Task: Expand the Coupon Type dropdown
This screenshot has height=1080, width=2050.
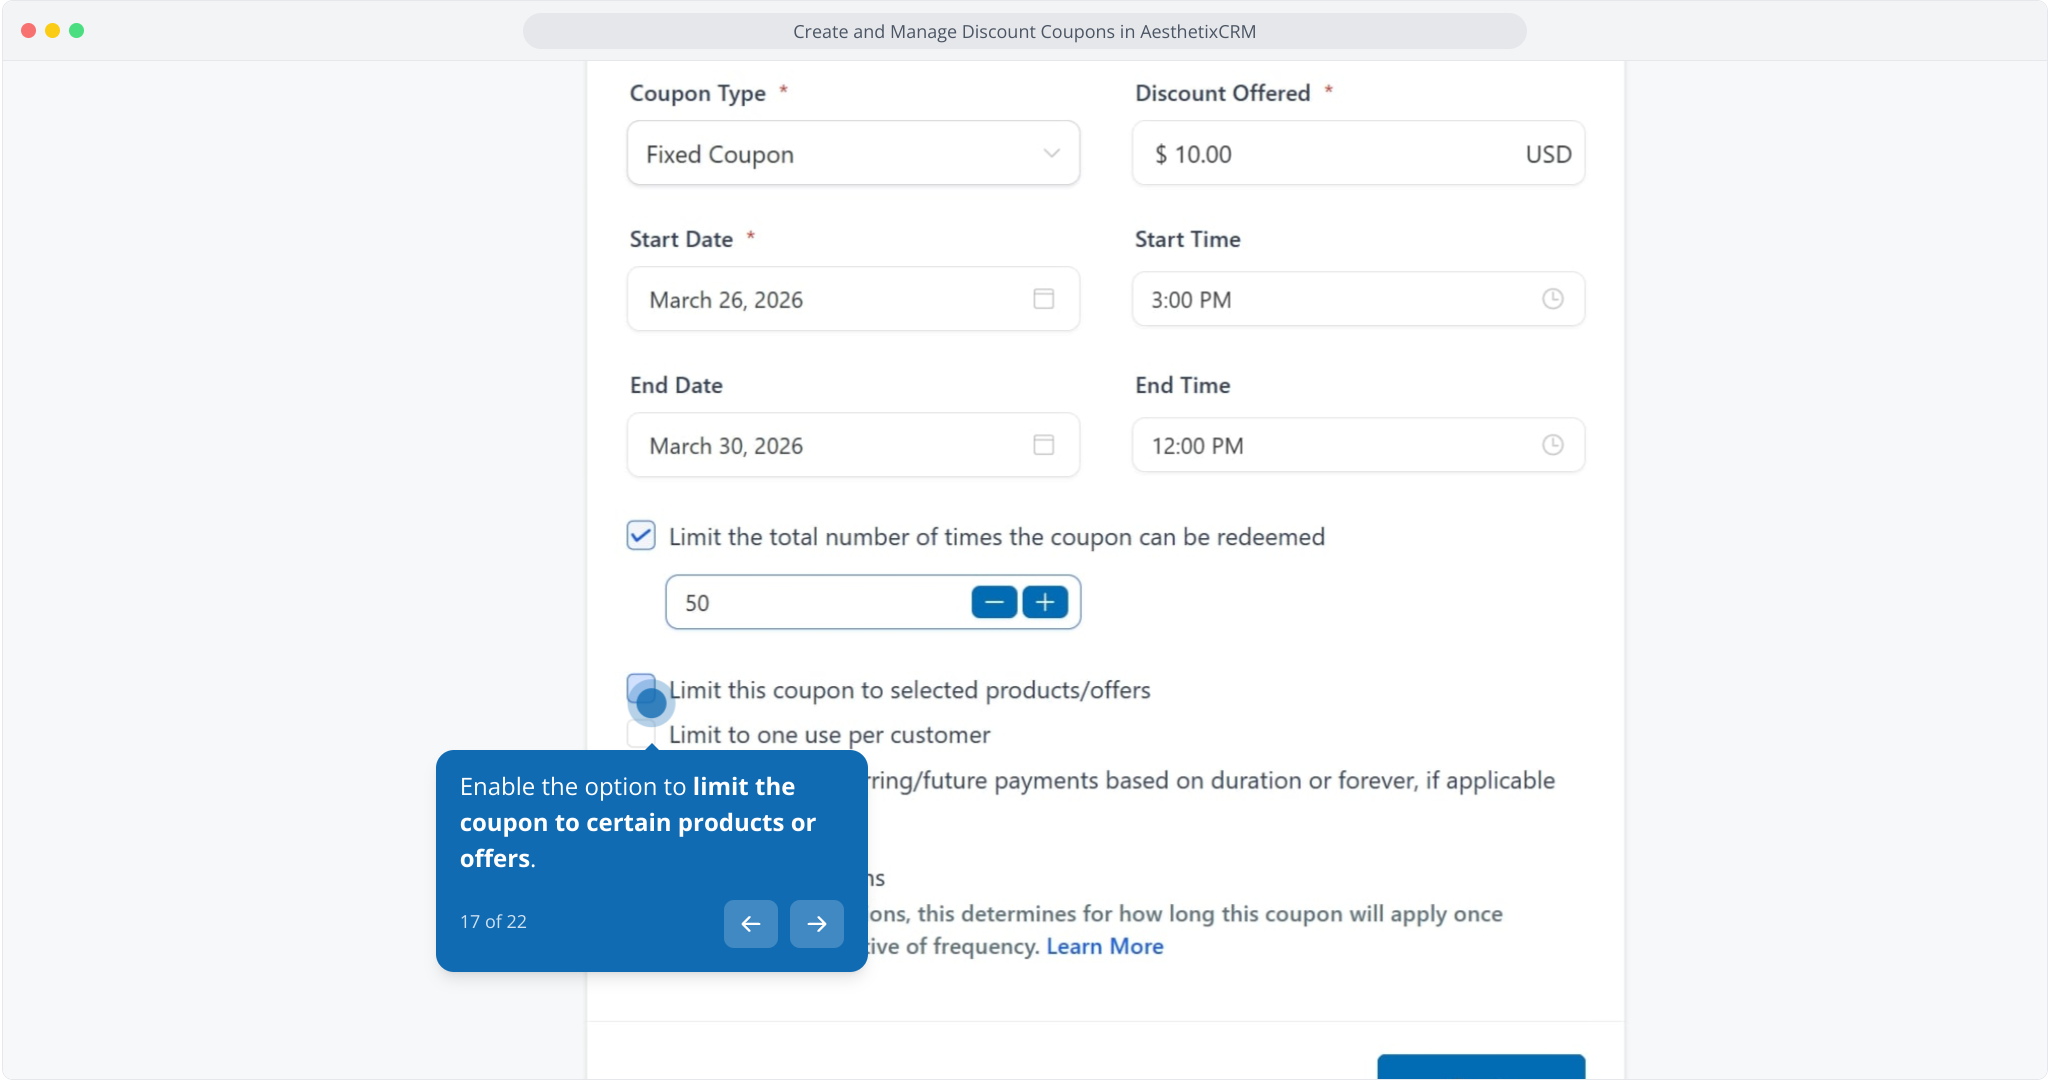Action: [852, 154]
